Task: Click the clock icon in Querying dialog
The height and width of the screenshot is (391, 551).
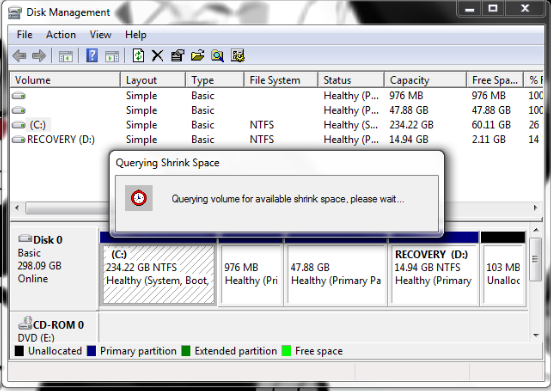Action: 139,198
